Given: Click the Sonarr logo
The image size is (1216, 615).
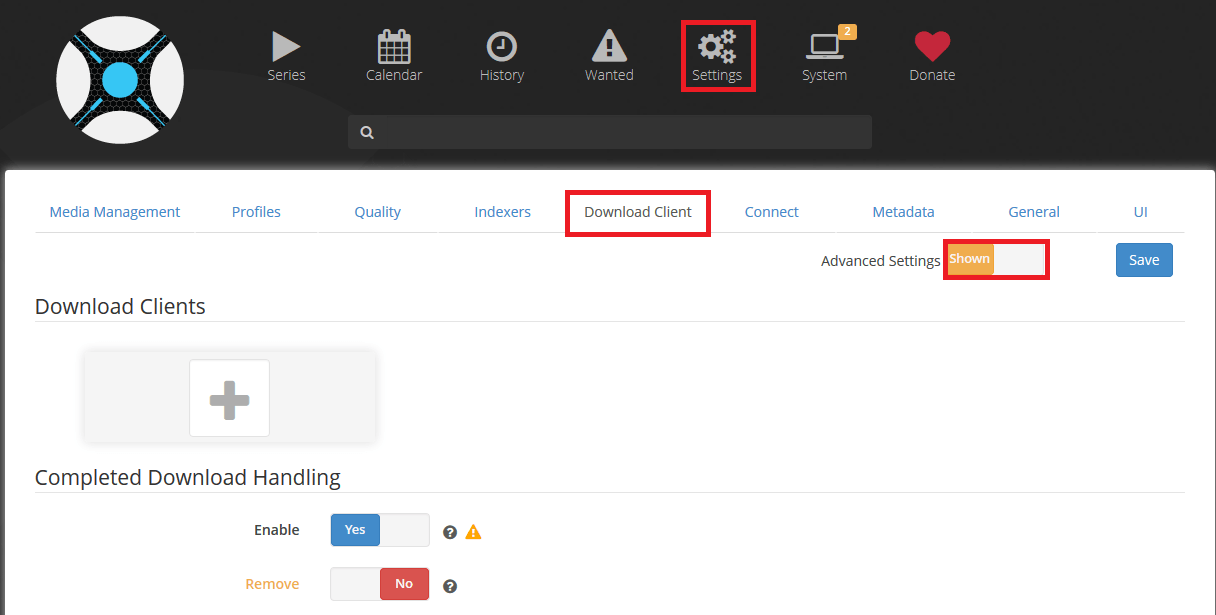Looking at the screenshot, I should 120,80.
